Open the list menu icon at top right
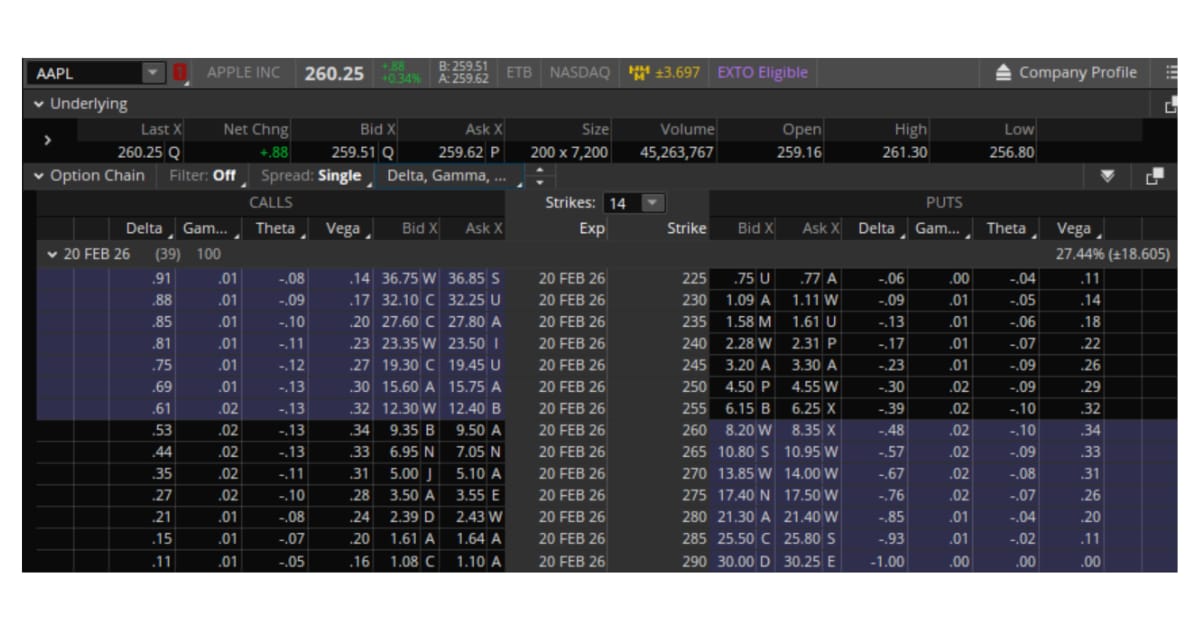Image resolution: width=1200 pixels, height=630 pixels. coord(1172,73)
